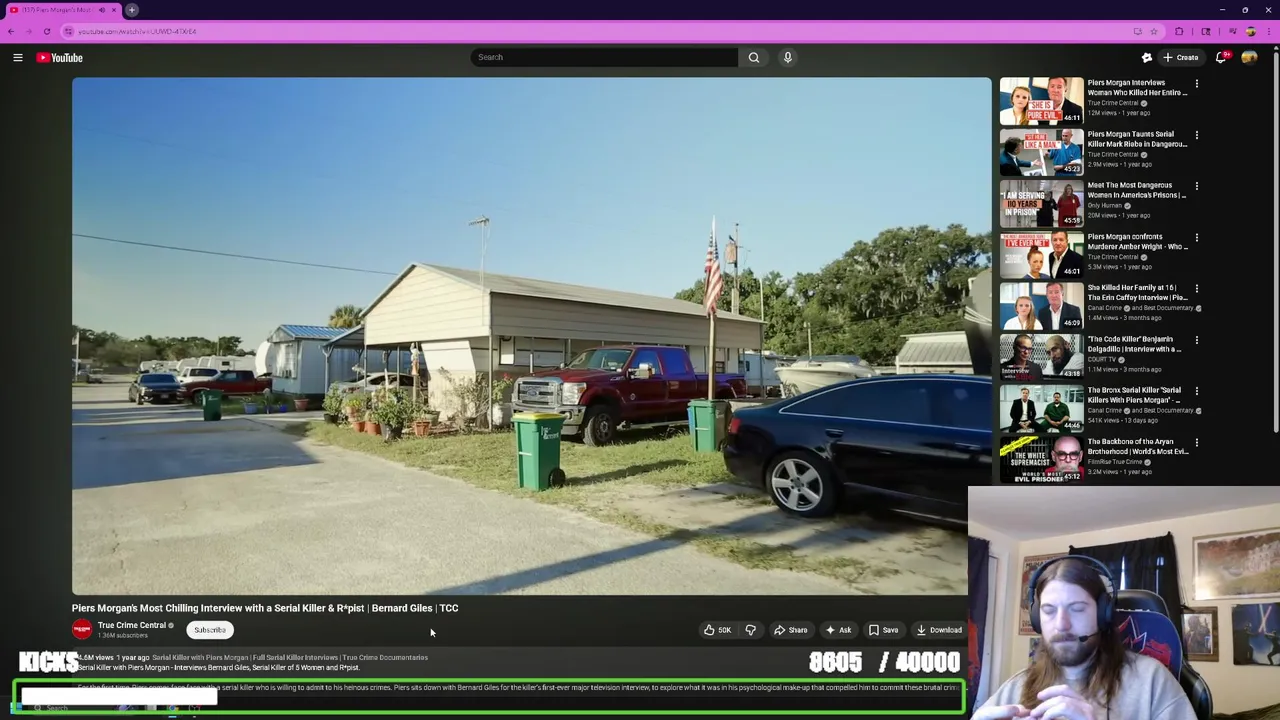Bookmark this page with the star
Screen dimensions: 1280x720
(1154, 31)
